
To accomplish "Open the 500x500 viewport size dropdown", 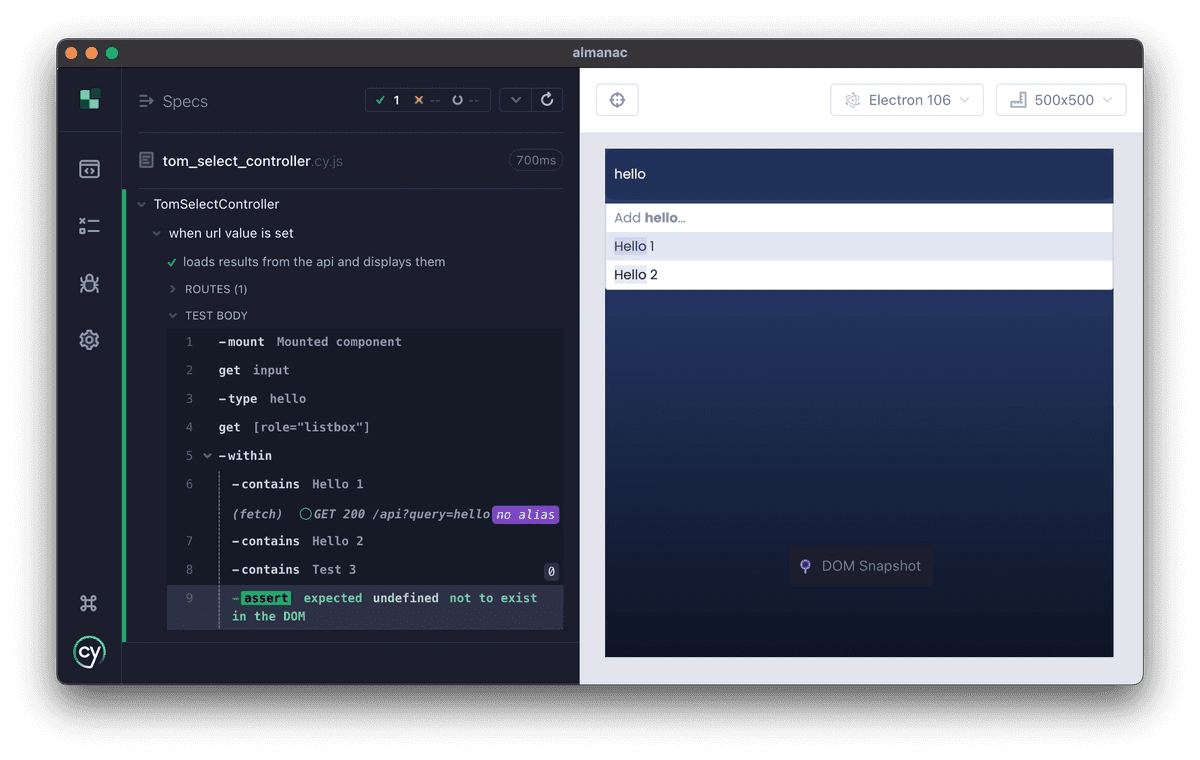I will click(1061, 100).
